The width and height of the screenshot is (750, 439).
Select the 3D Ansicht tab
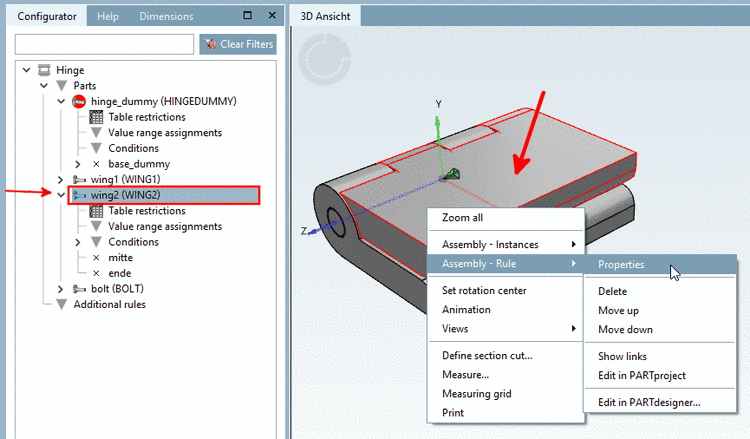[325, 16]
